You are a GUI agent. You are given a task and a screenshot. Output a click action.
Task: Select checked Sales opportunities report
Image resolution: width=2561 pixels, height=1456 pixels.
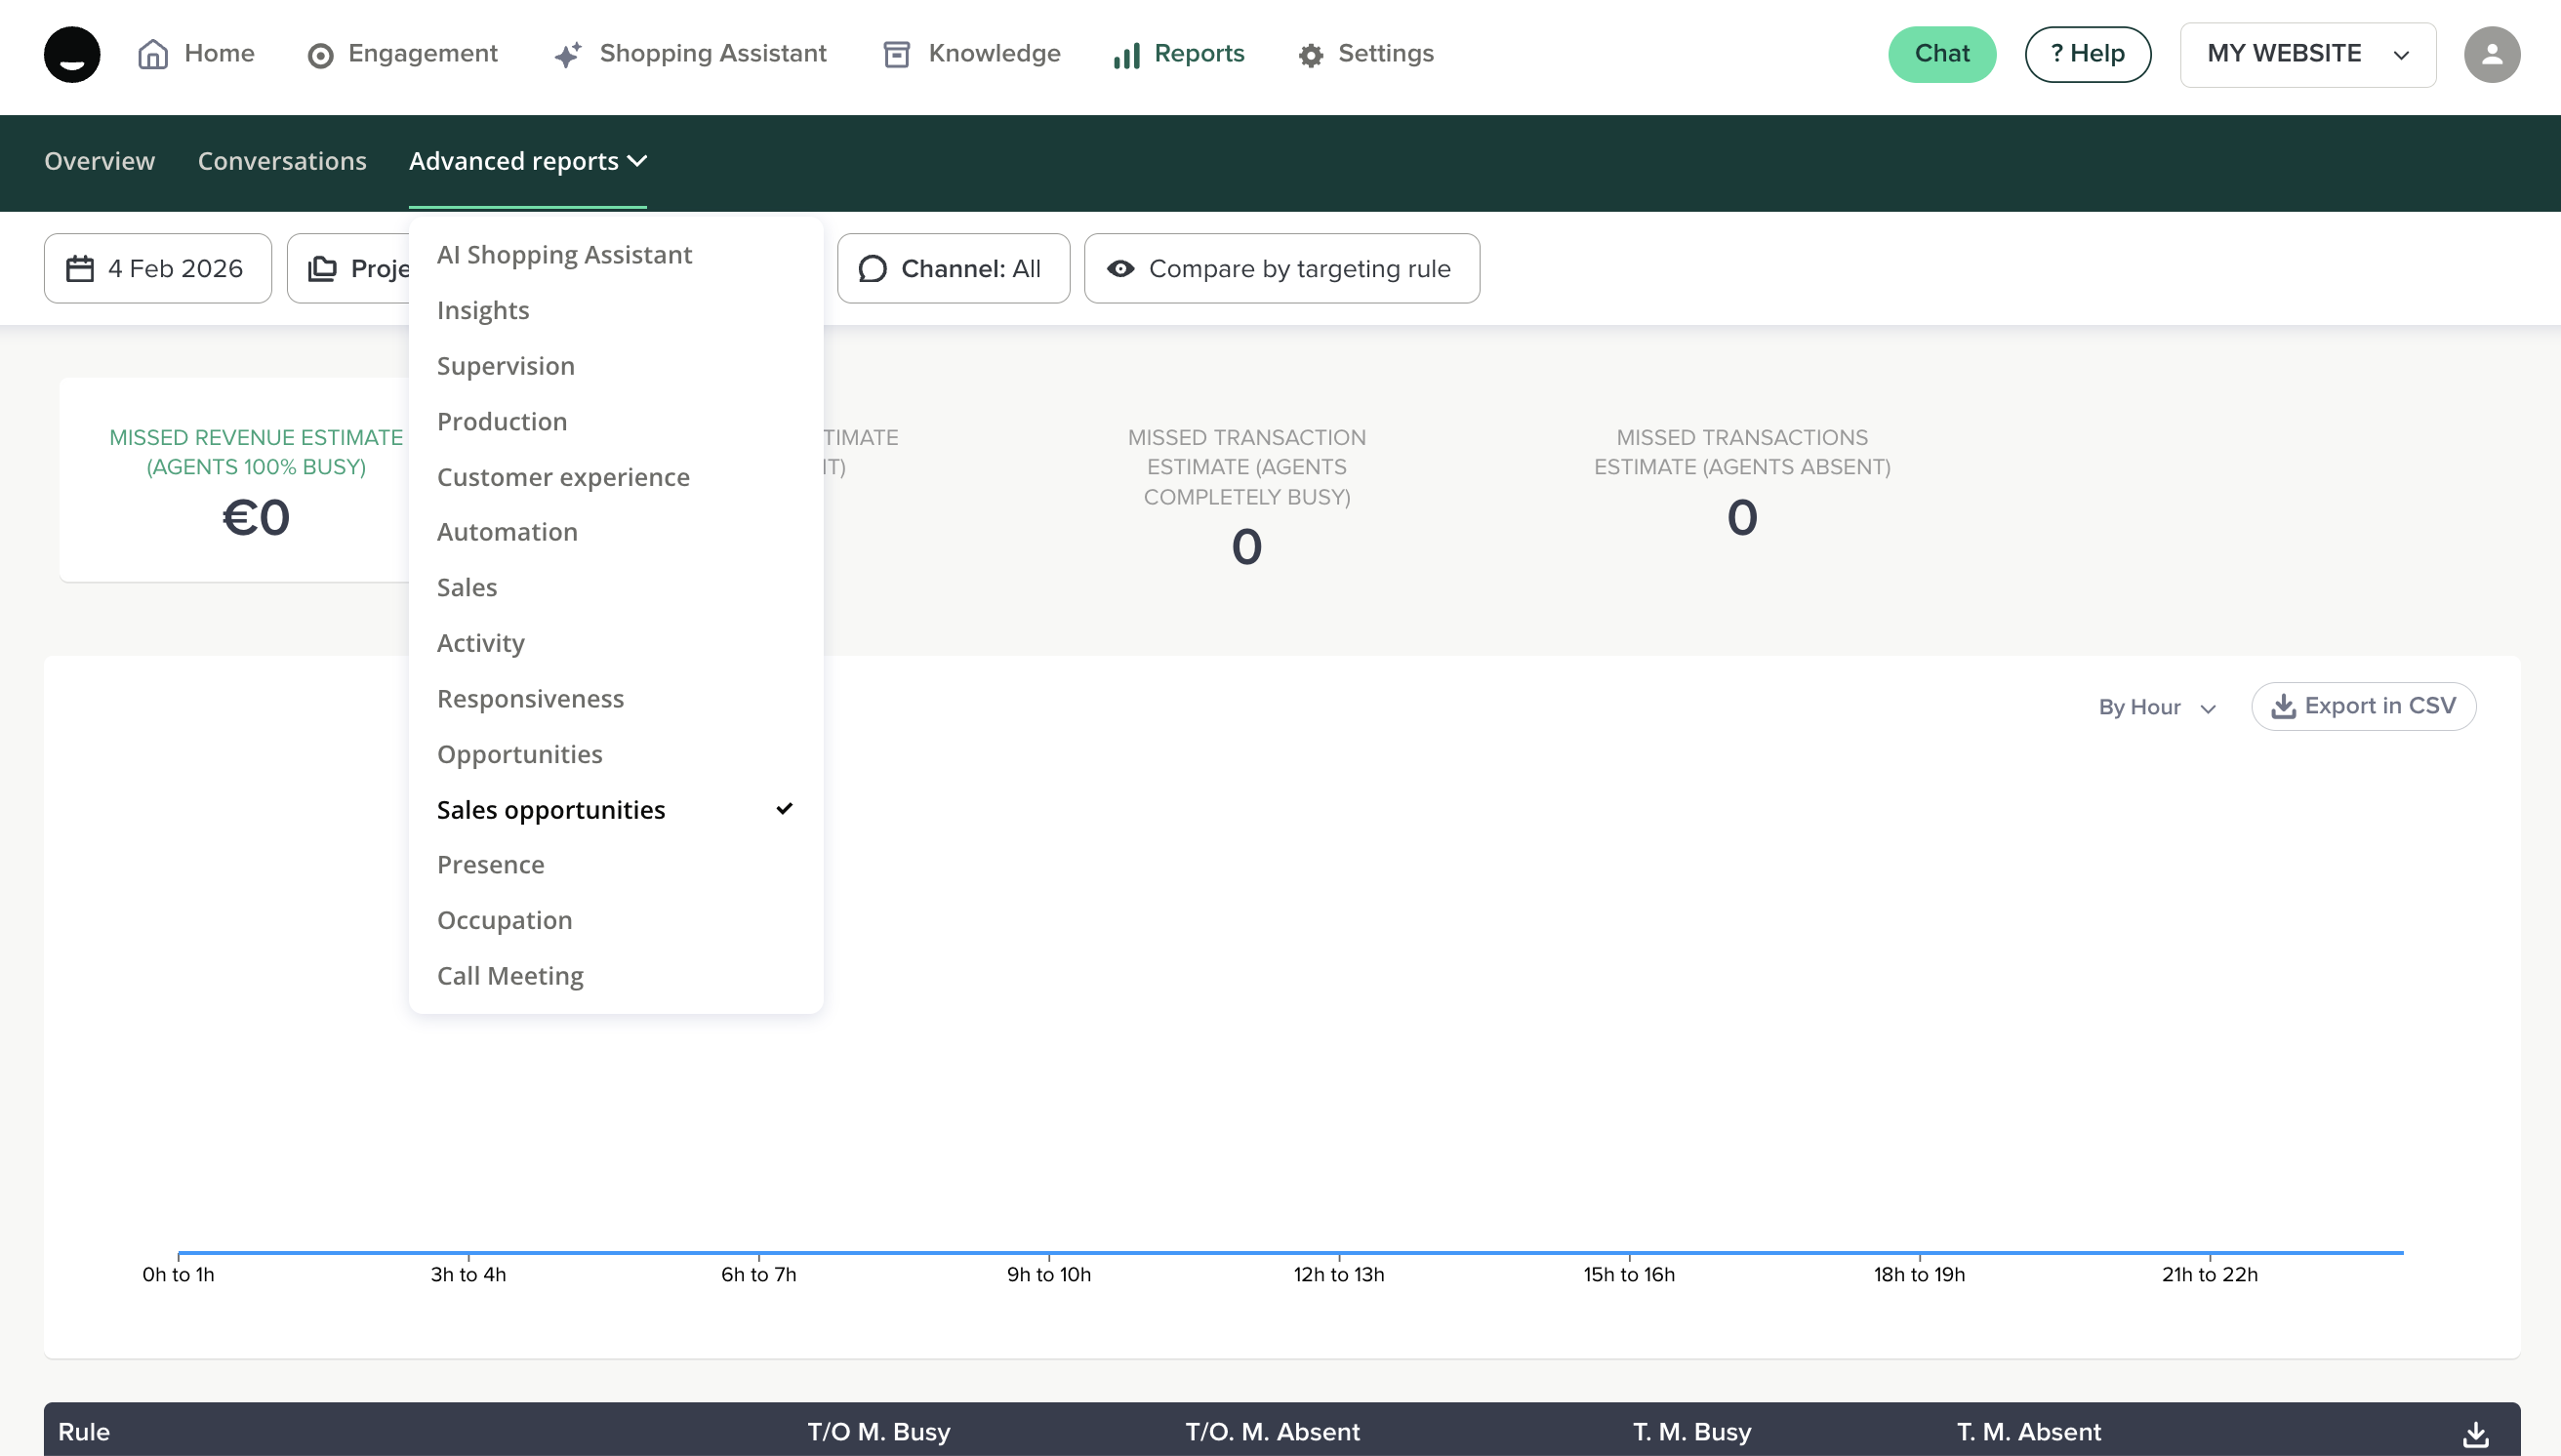(x=551, y=809)
